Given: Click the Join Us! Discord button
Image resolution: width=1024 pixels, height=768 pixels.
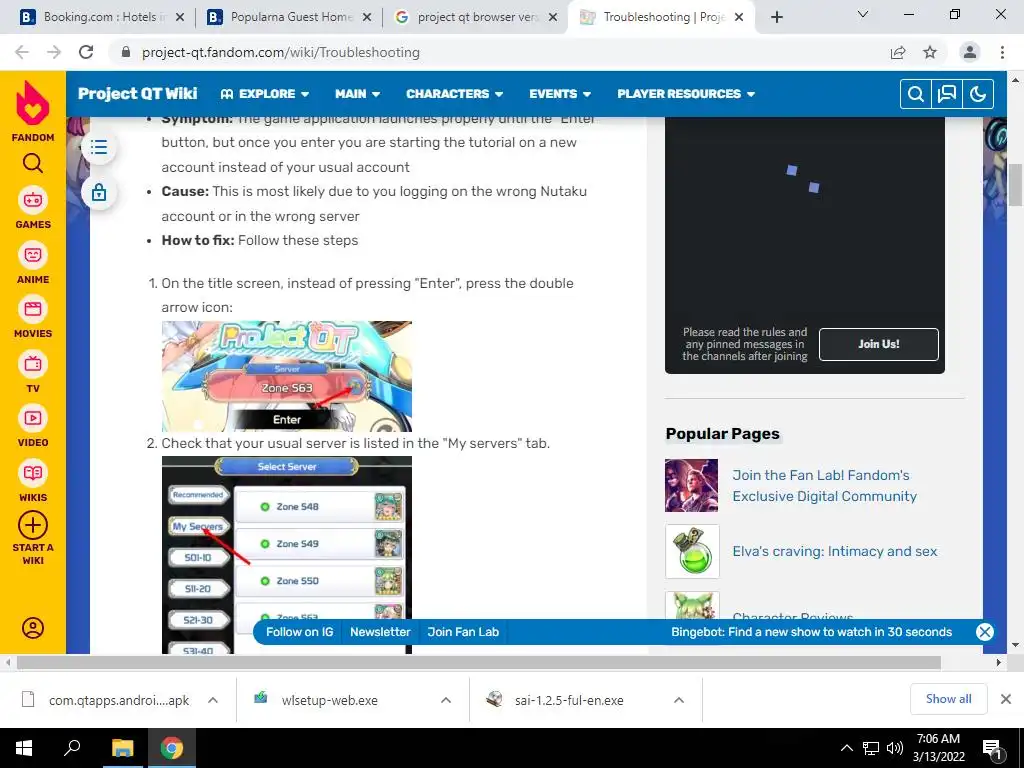Looking at the screenshot, I should [x=878, y=344].
